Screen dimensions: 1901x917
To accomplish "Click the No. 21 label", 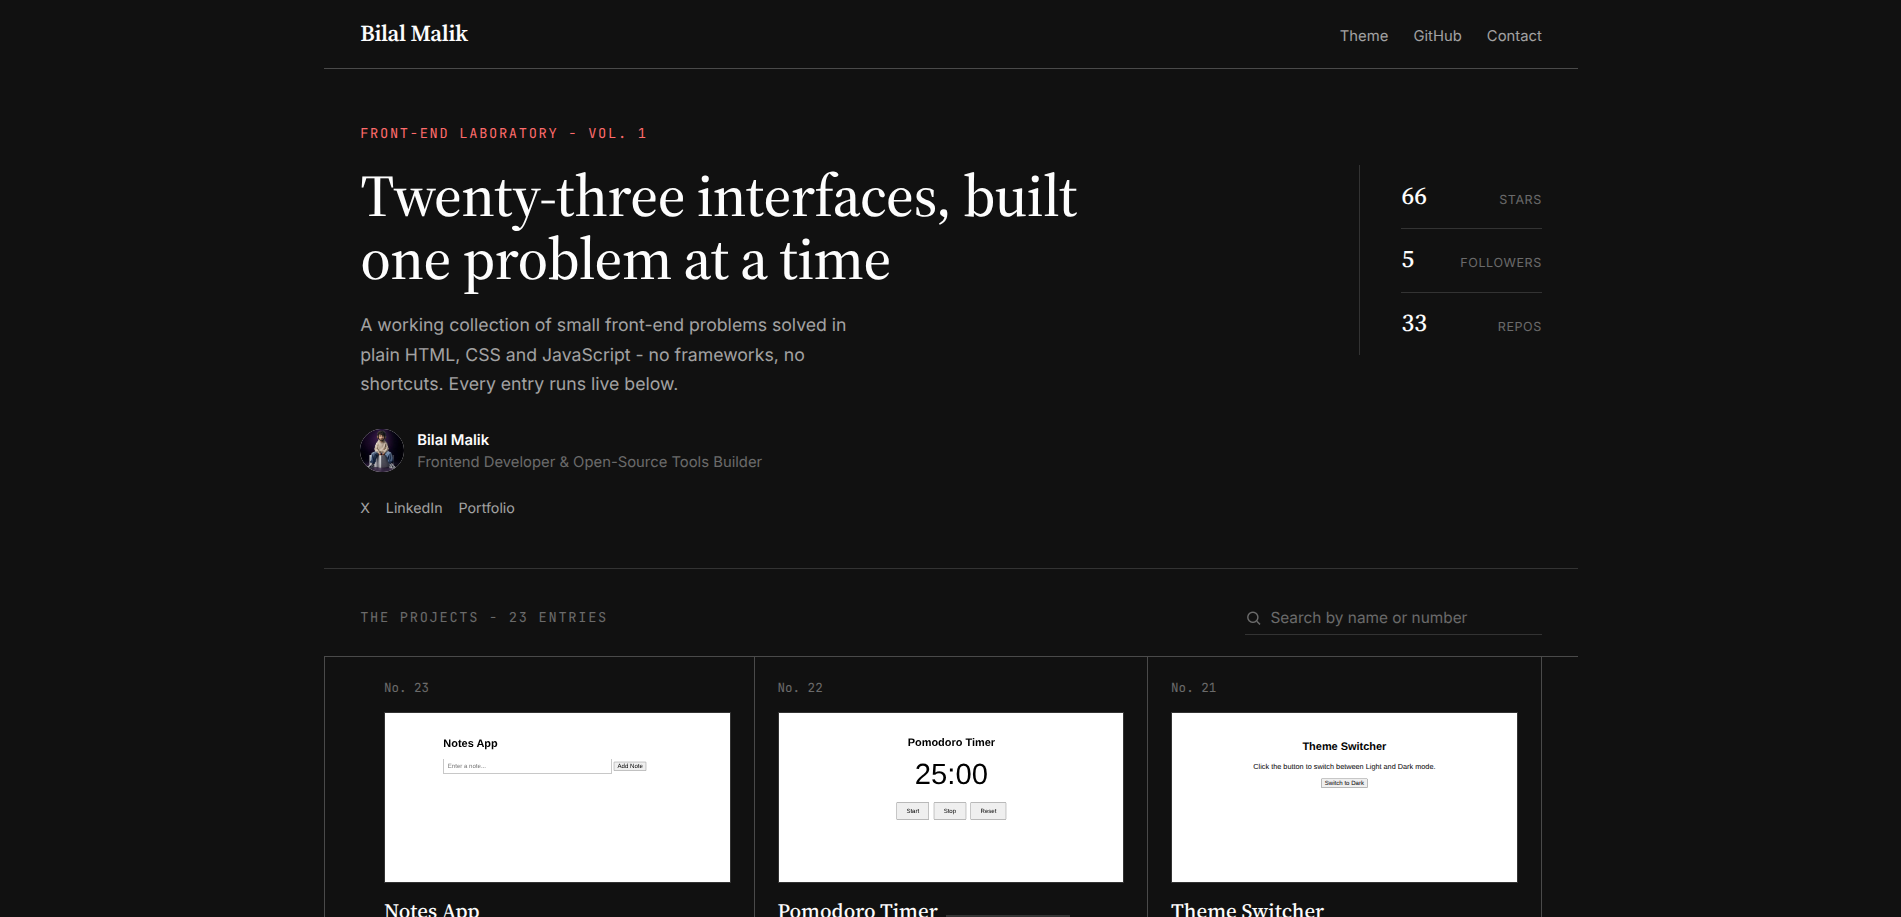I will 1194,688.
